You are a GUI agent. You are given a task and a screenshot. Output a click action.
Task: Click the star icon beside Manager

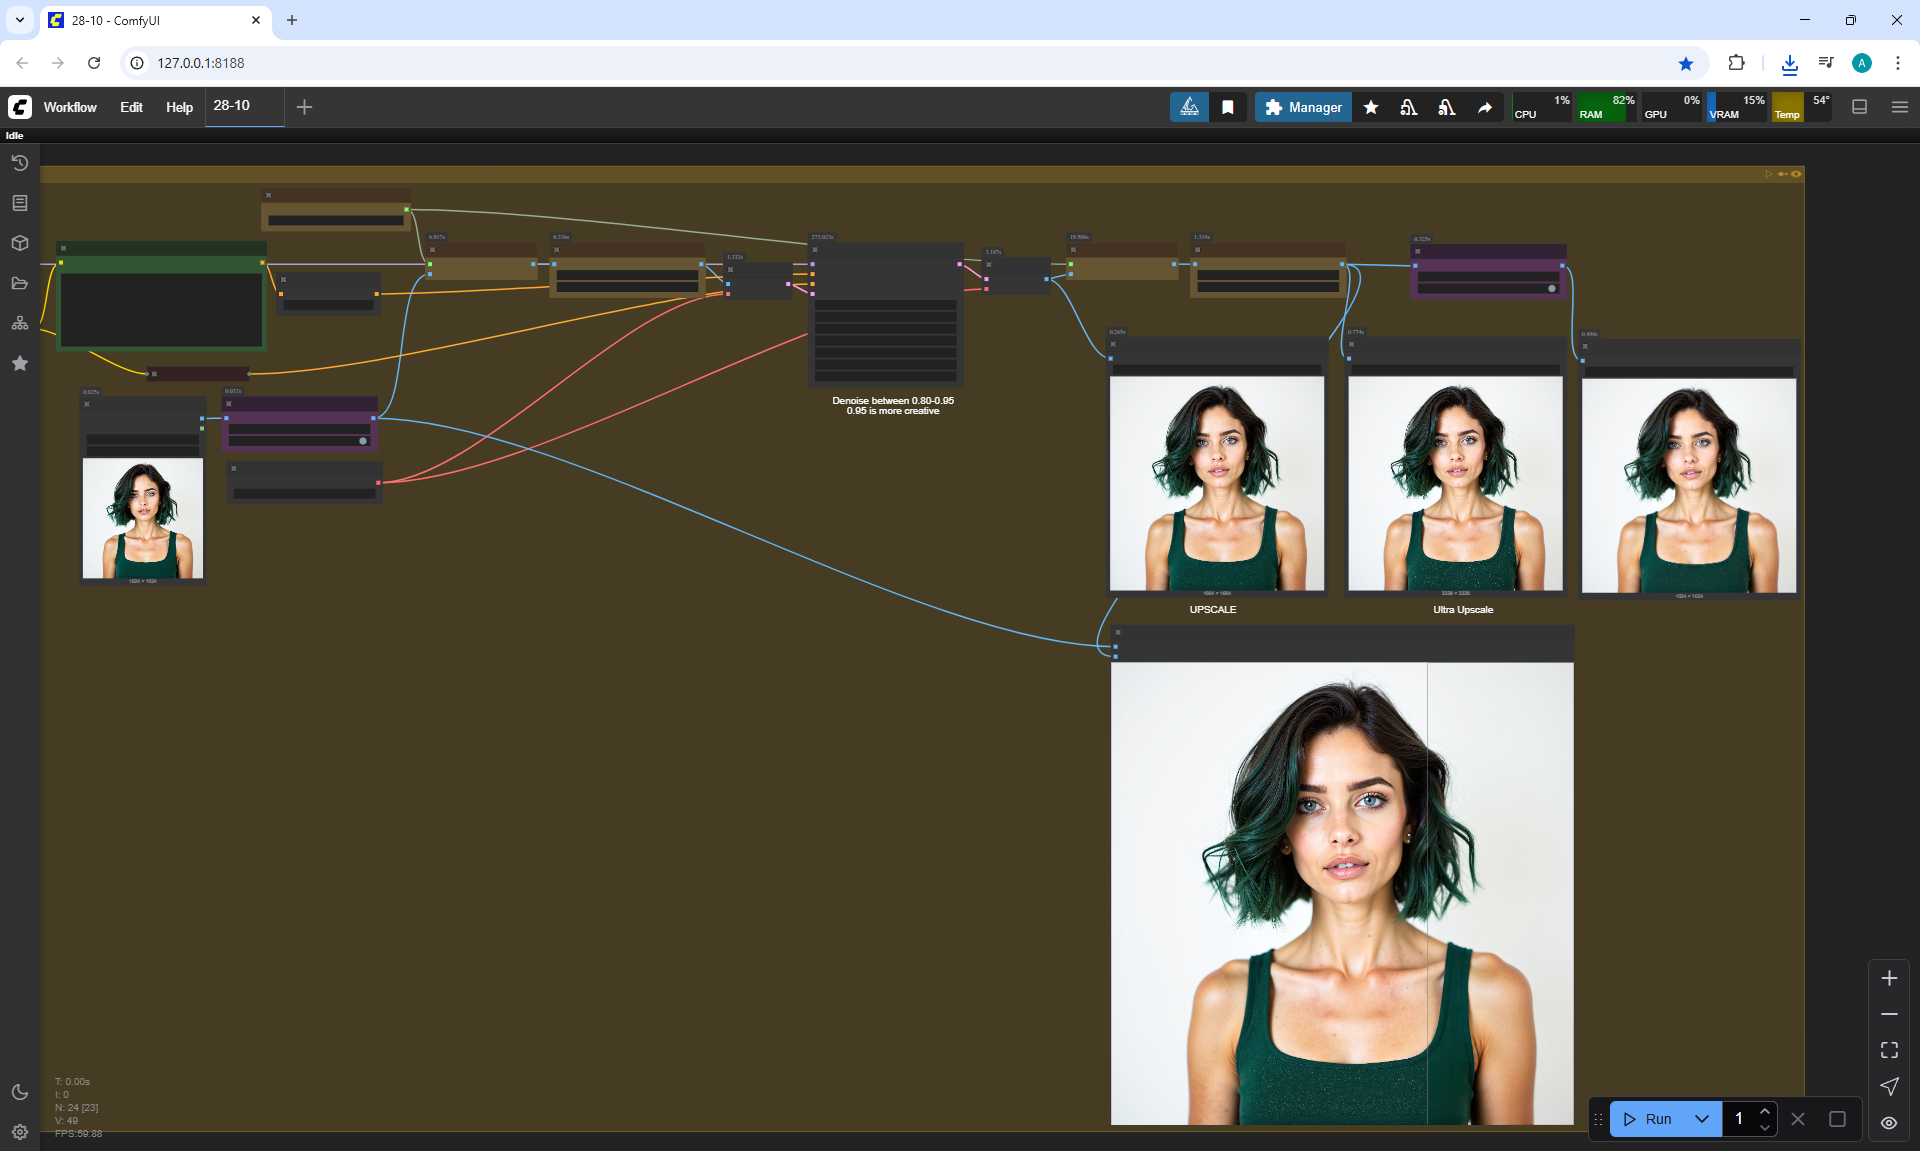(1371, 107)
